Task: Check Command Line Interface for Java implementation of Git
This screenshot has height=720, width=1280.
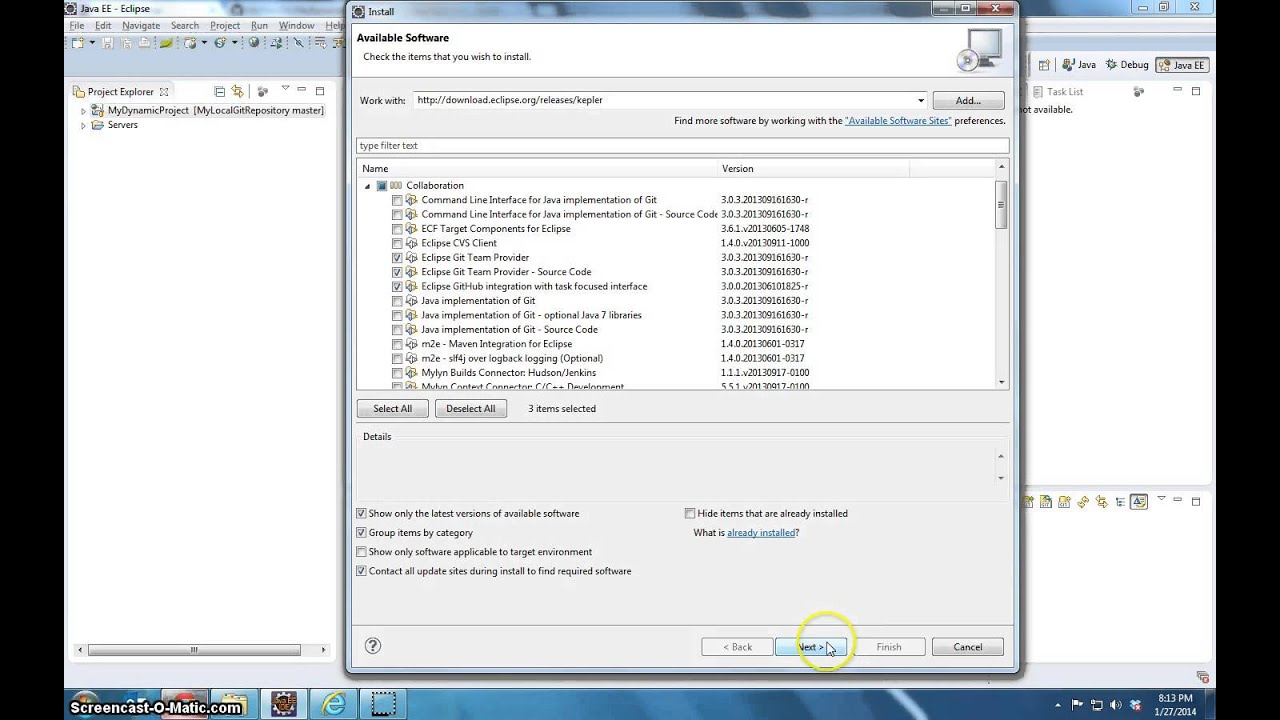Action: pos(397,200)
